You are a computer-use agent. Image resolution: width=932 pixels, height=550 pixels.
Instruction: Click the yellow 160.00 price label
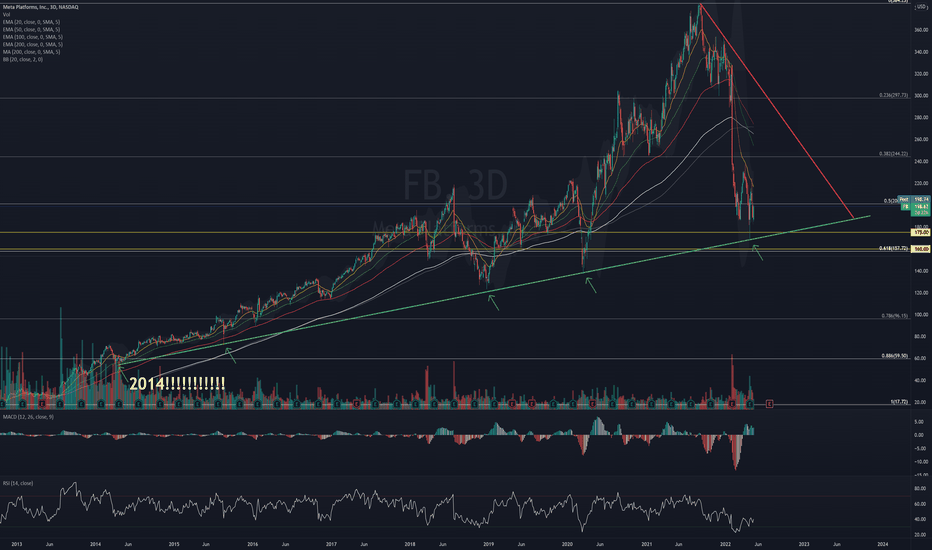click(x=921, y=249)
